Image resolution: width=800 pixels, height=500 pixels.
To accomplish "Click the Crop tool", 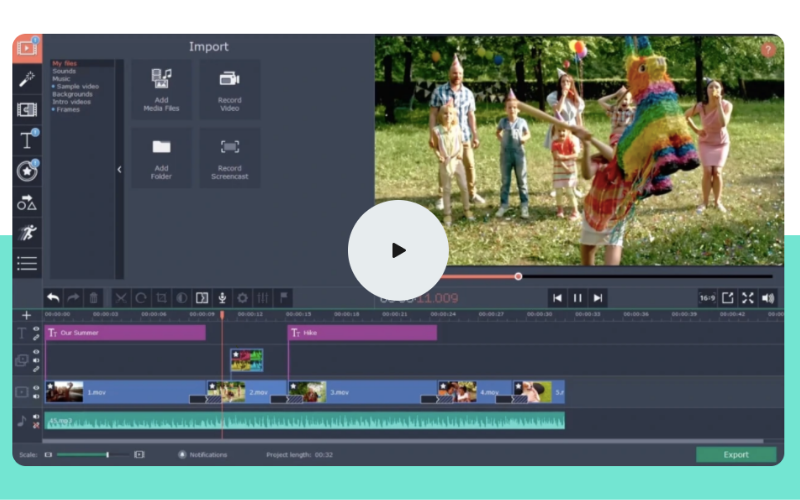I will (161, 298).
